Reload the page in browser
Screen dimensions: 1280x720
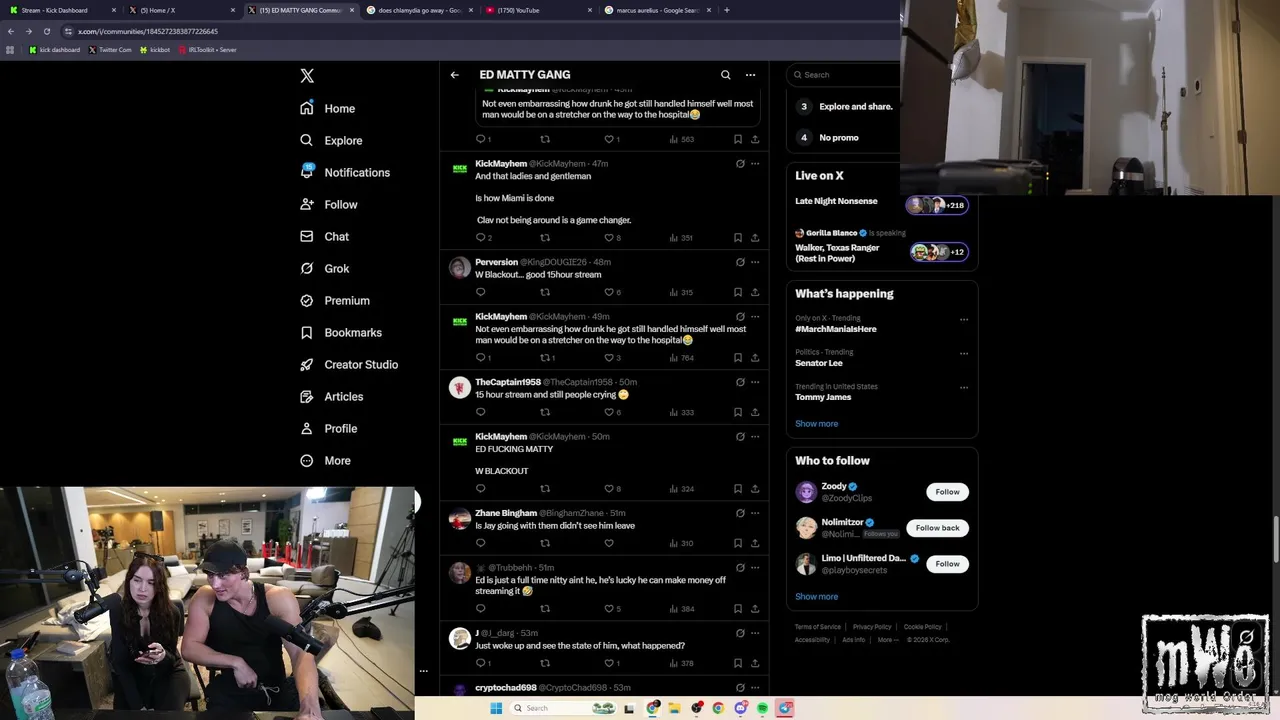46,31
